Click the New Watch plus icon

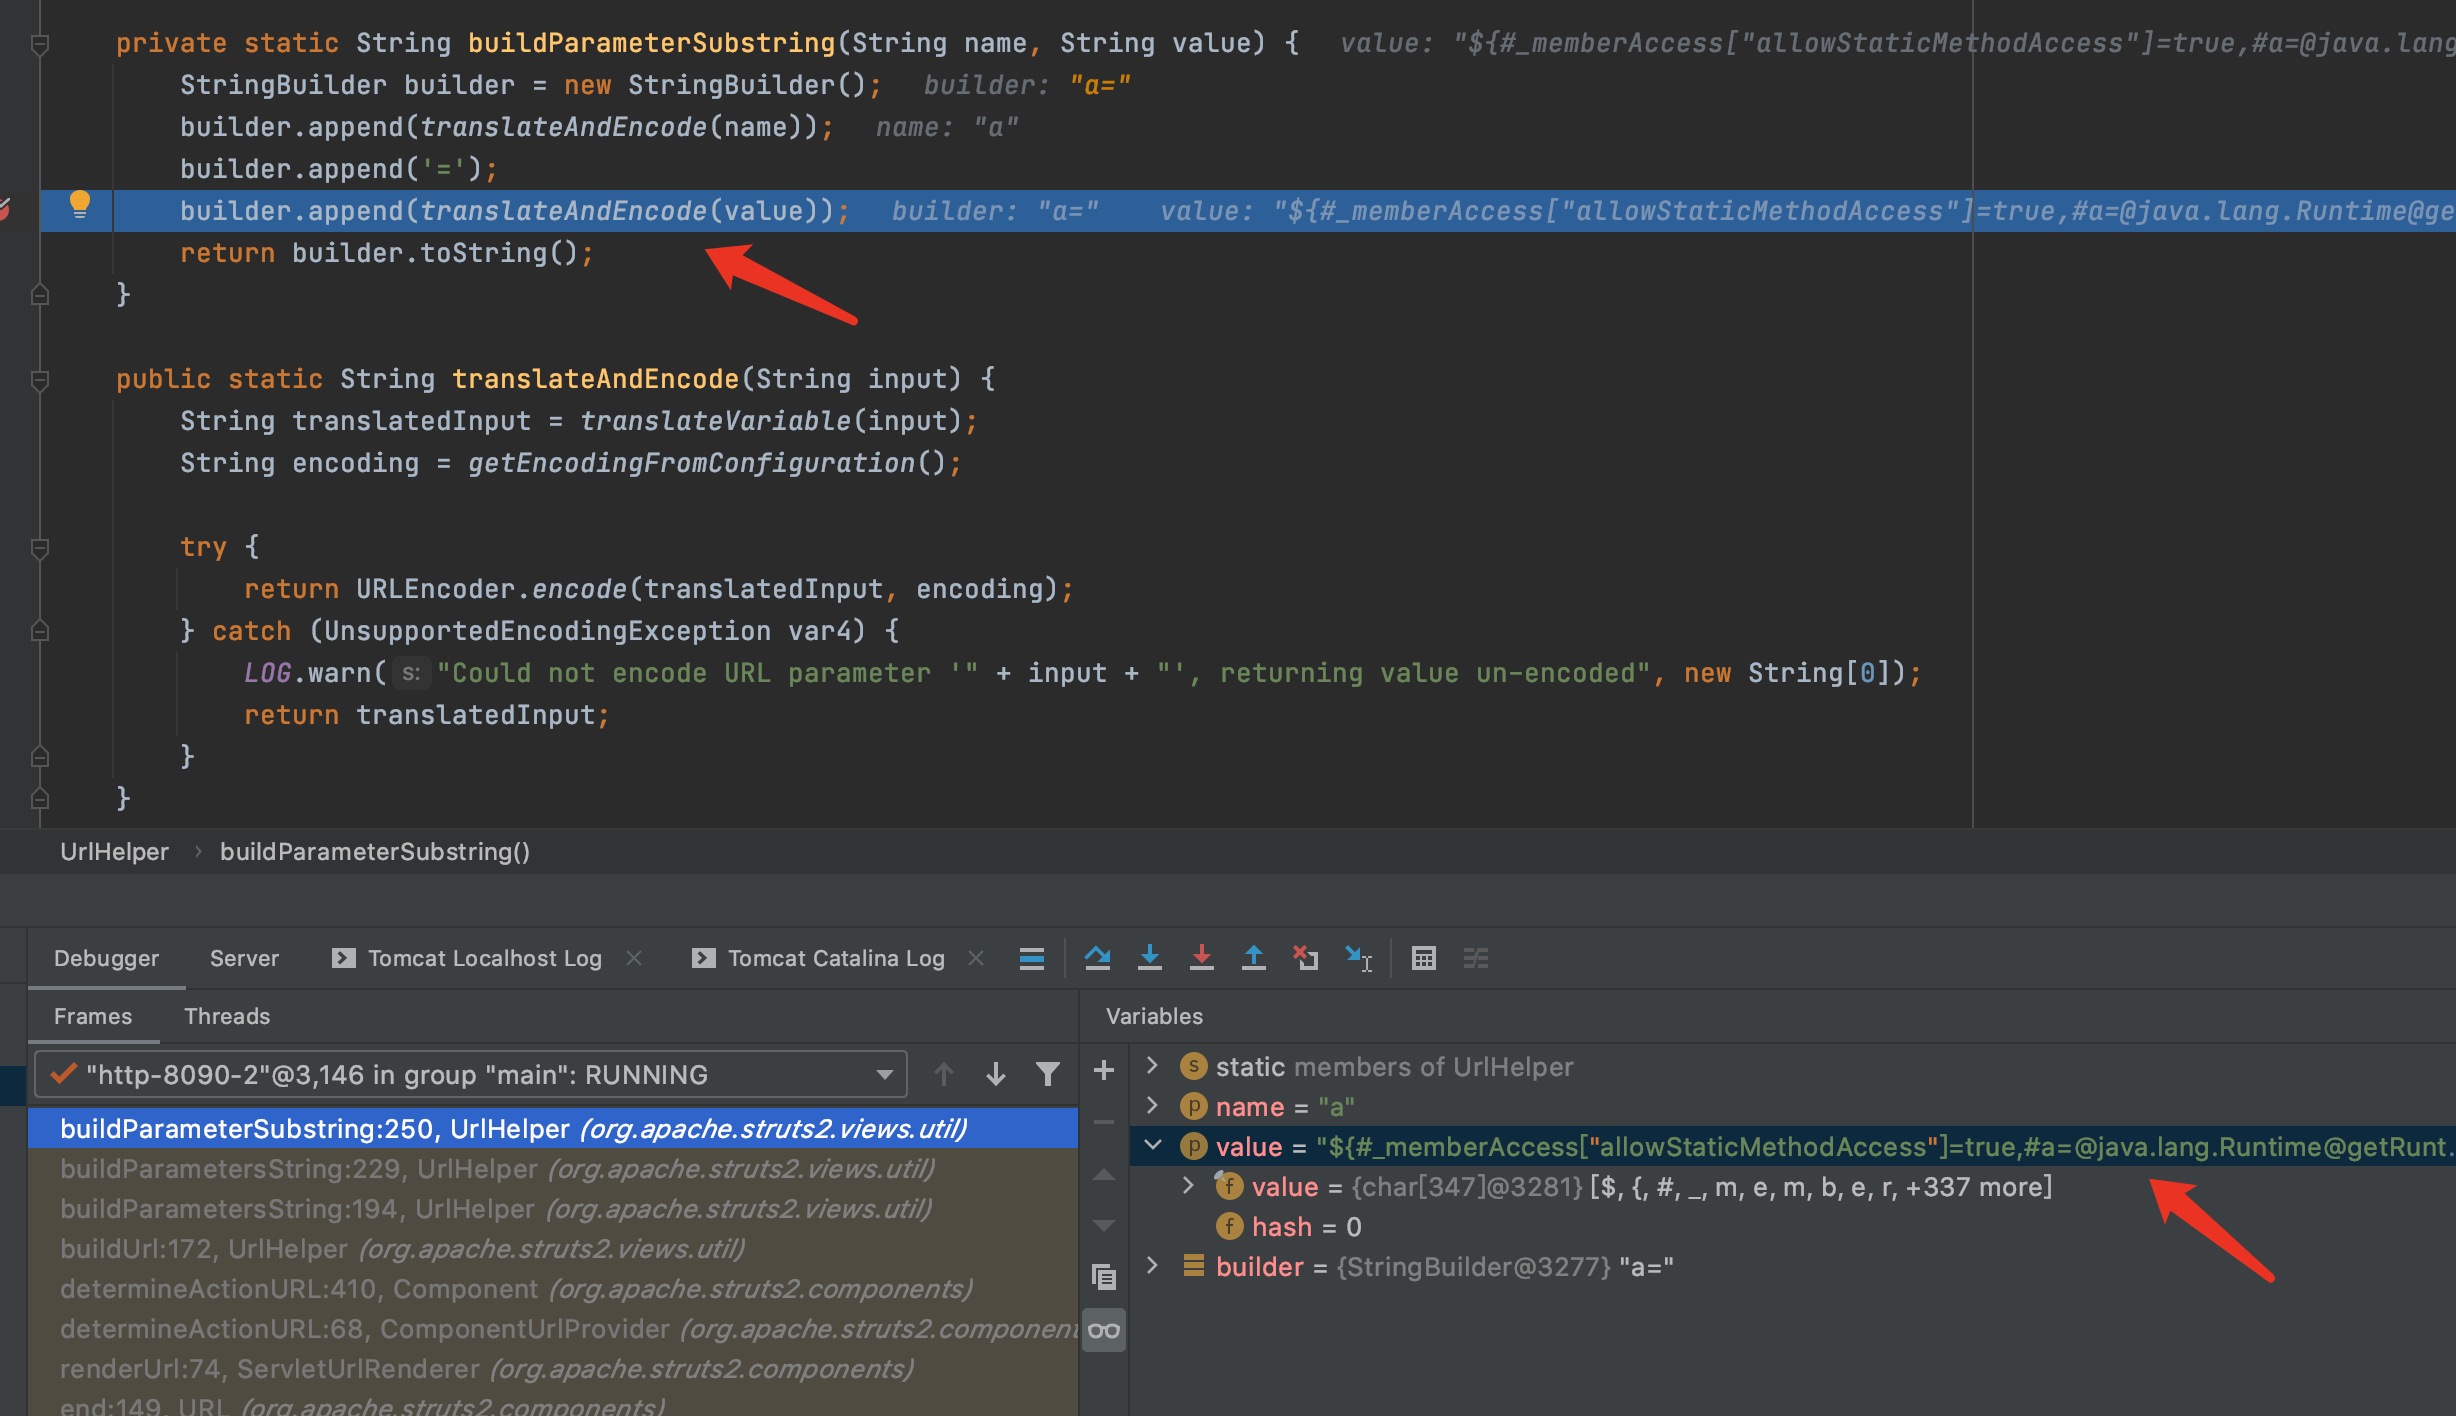tap(1104, 1070)
